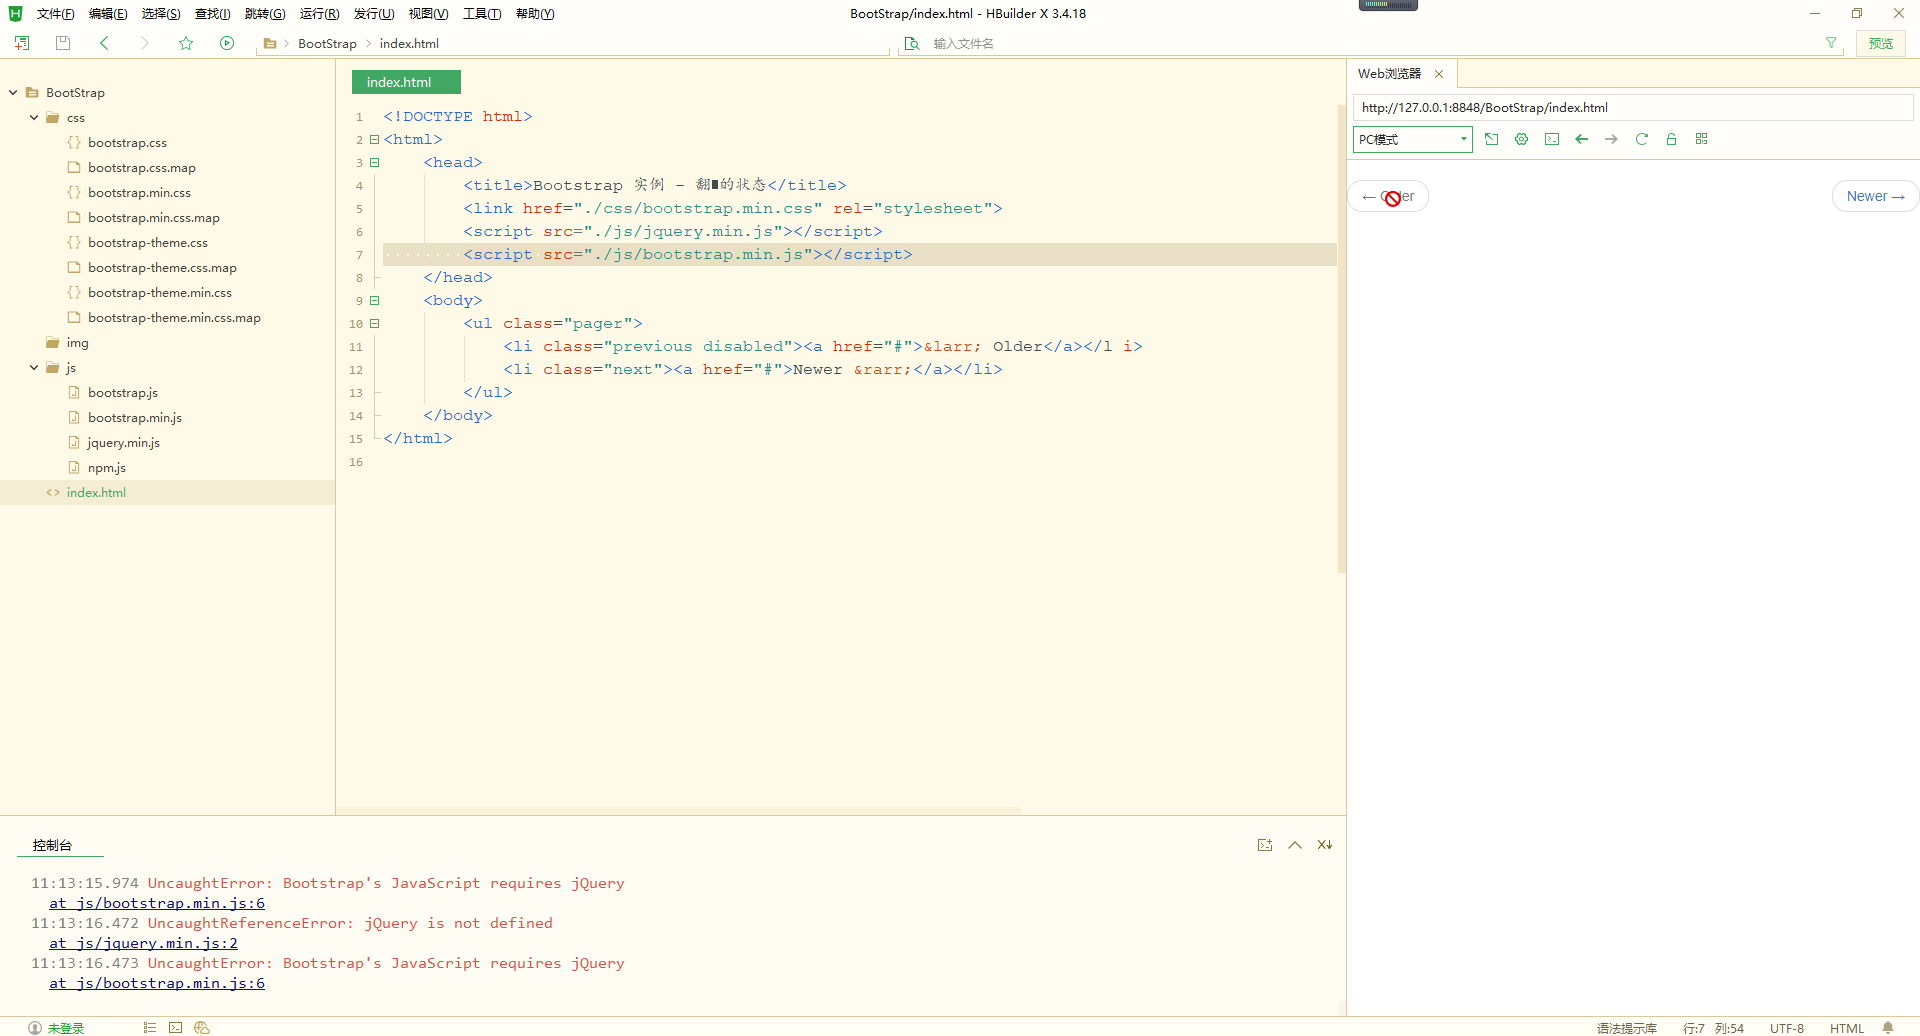
Task: Close the Web浏览器 tab
Action: tap(1439, 73)
